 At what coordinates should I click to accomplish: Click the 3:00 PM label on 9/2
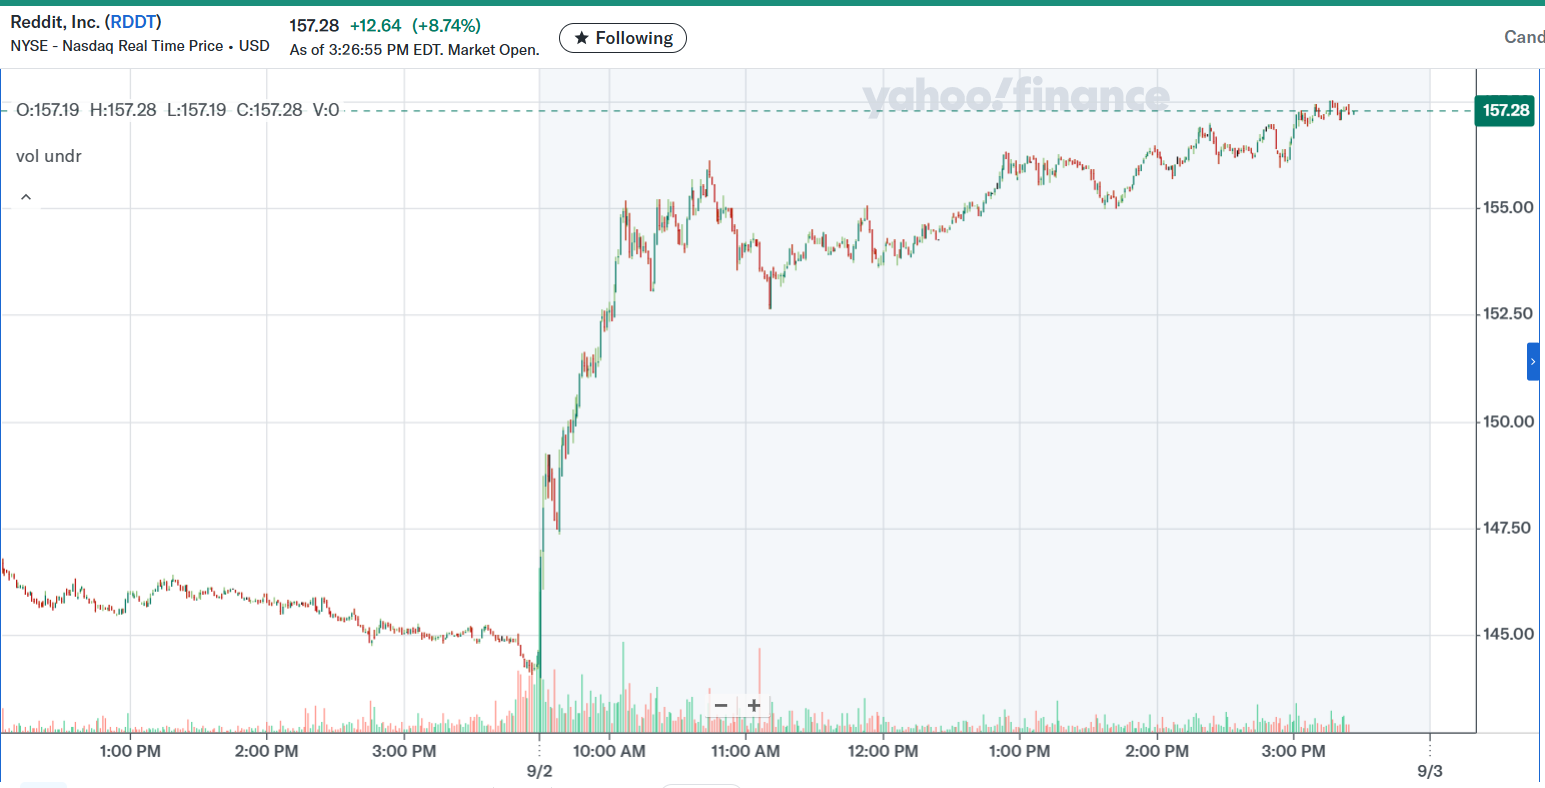1294,751
